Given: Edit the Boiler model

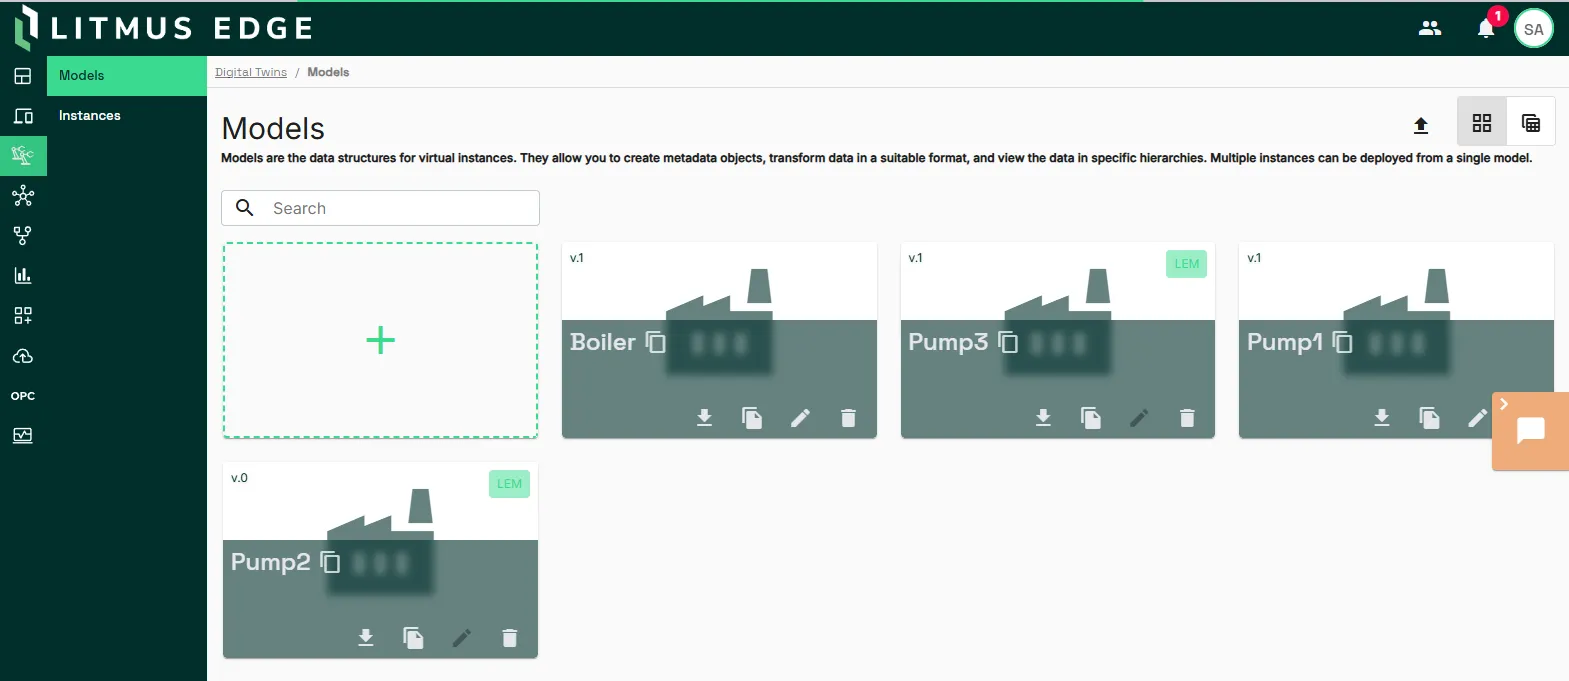Looking at the screenshot, I should [x=800, y=418].
